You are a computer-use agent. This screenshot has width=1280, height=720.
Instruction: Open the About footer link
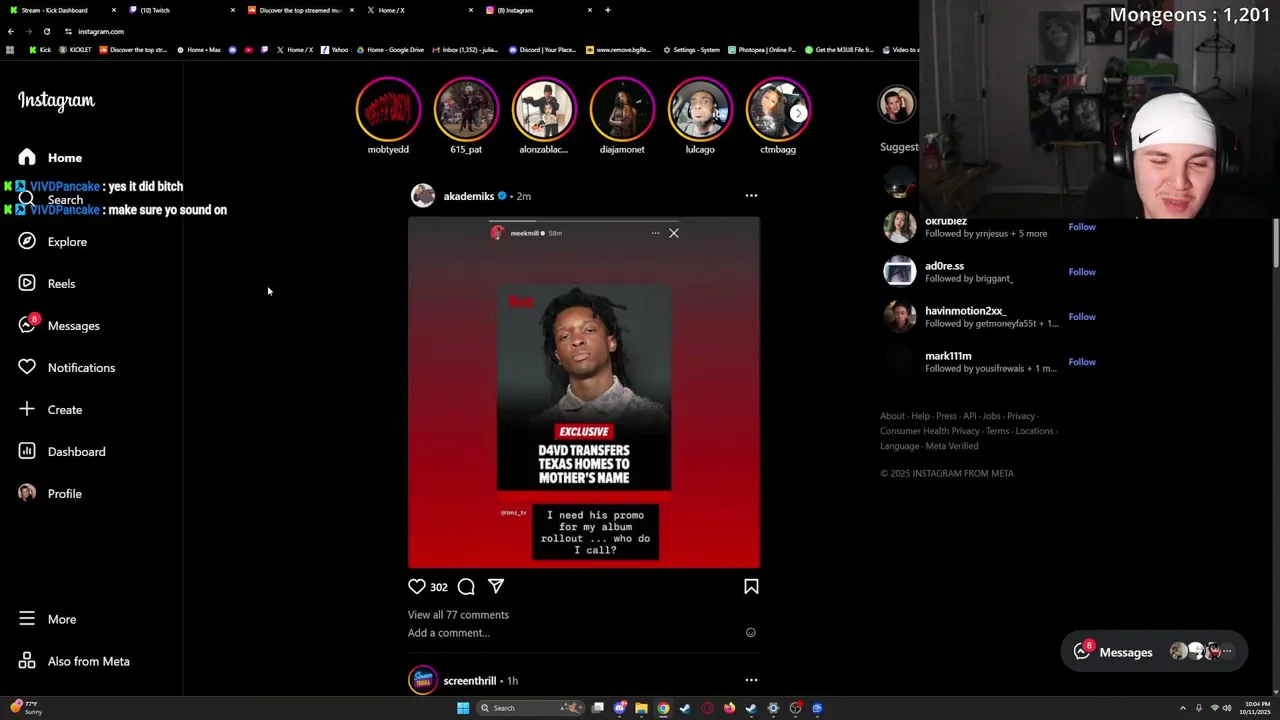pyautogui.click(x=892, y=416)
